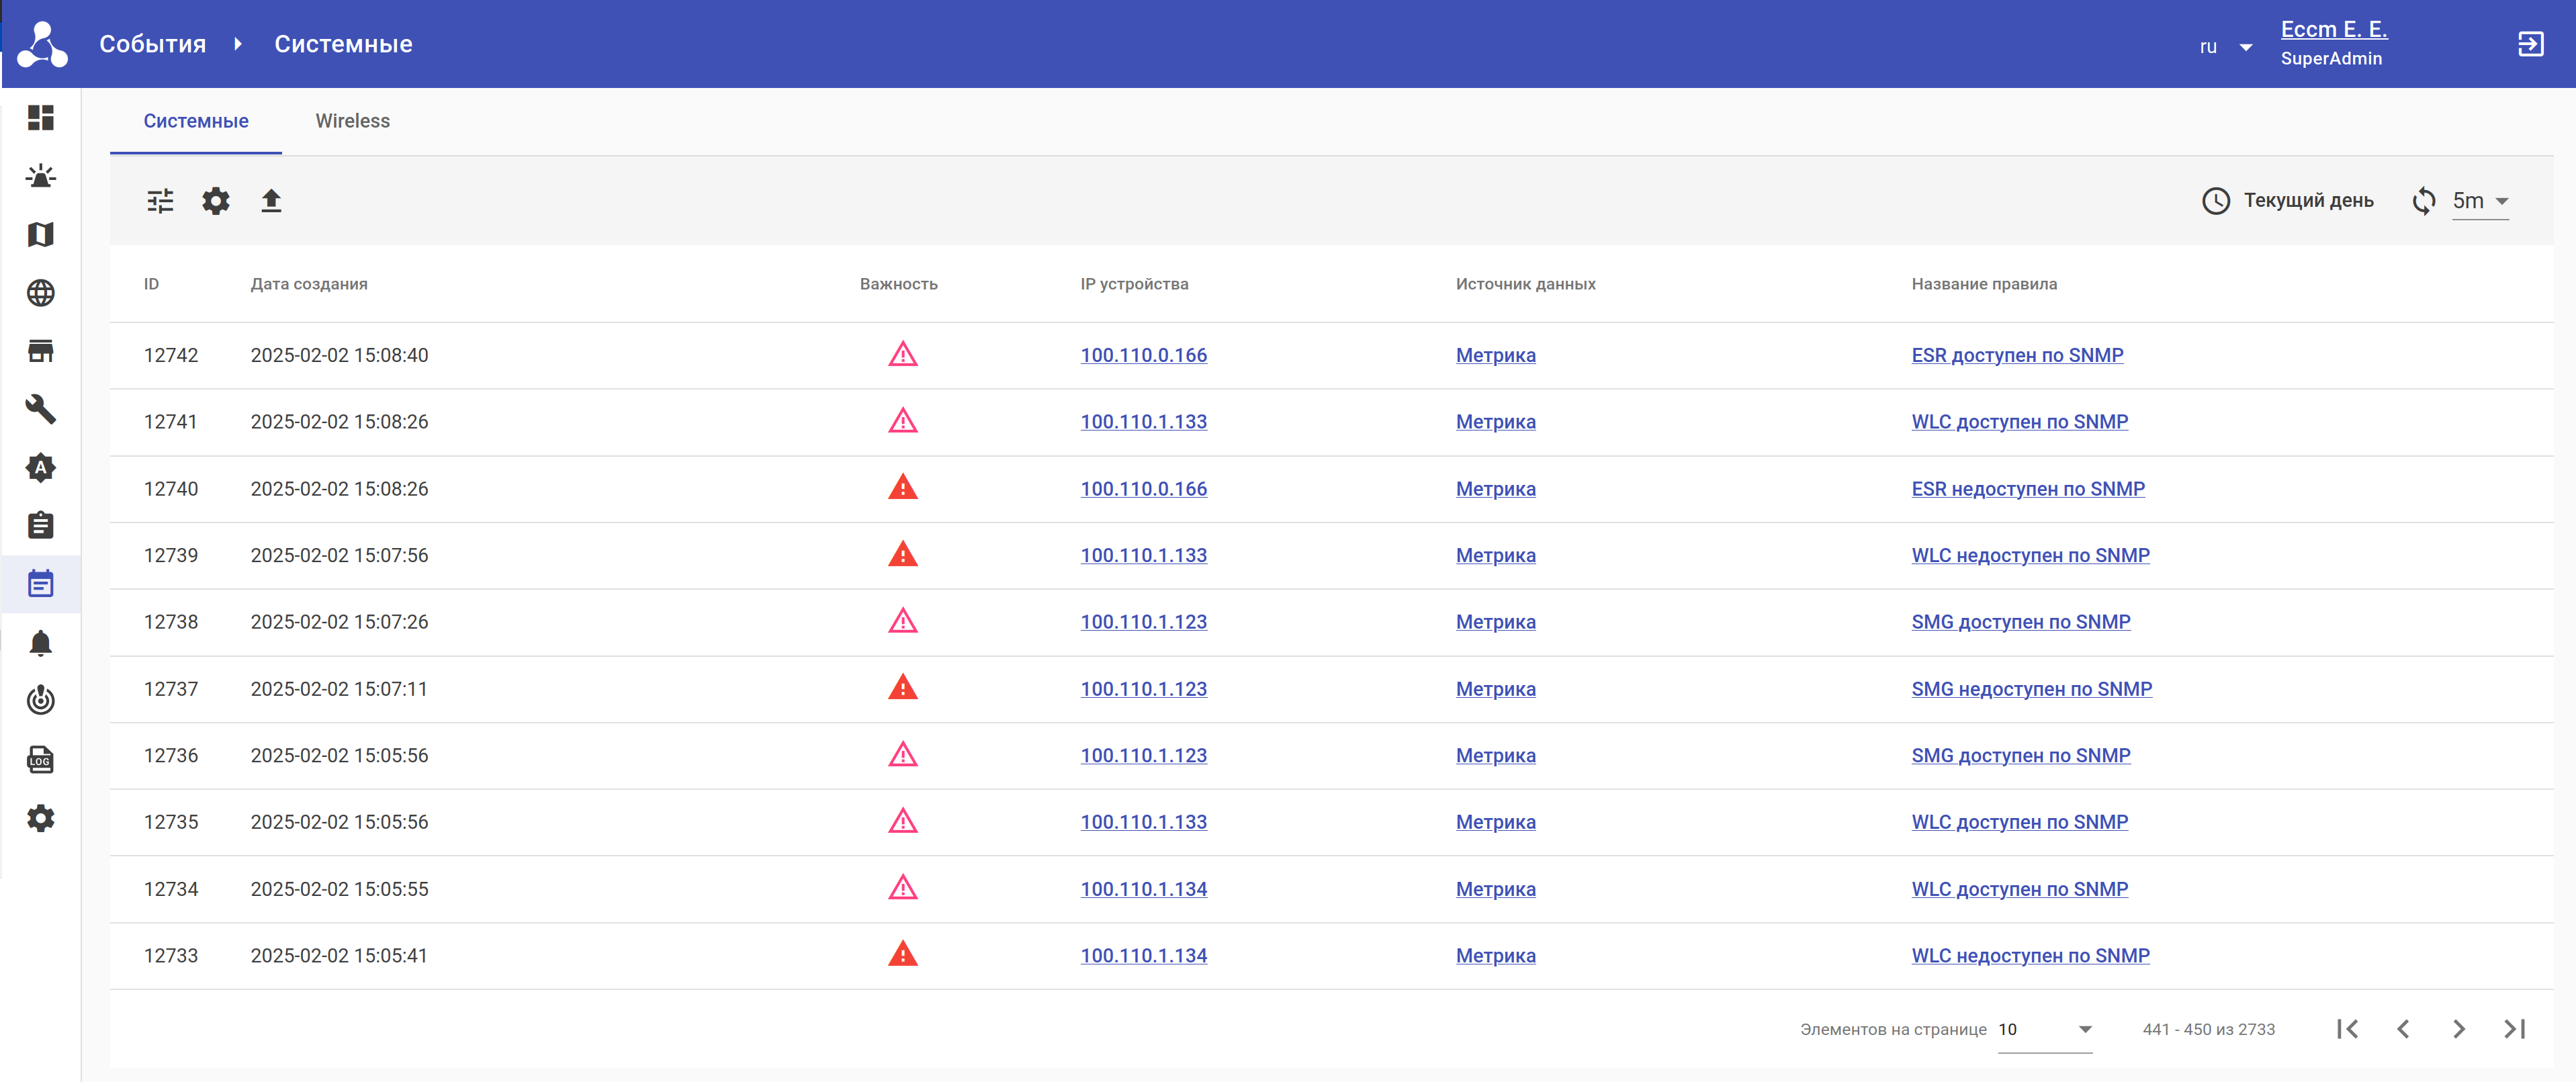The width and height of the screenshot is (2576, 1082).
Task: Jump to the first page button
Action: (x=2347, y=1029)
